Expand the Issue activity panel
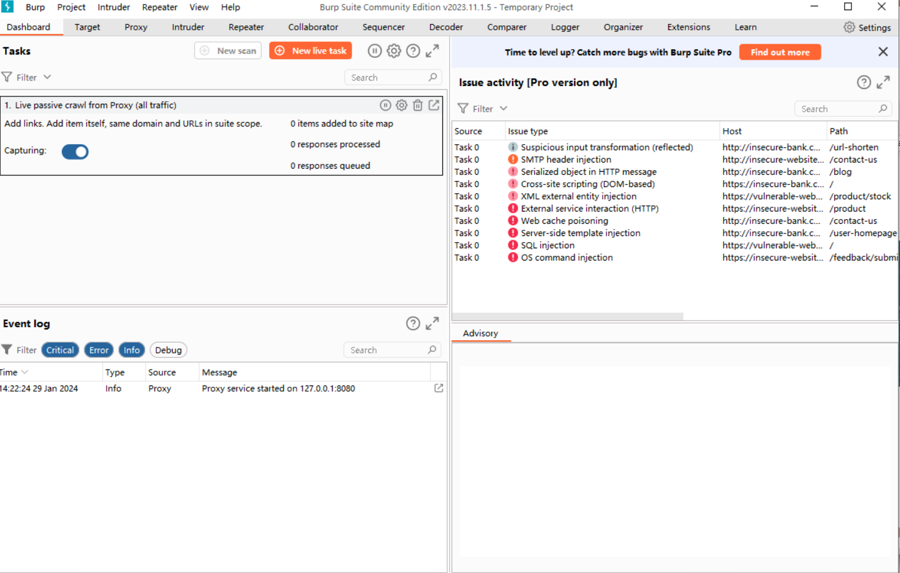Screen dimensions: 900x573 [x=883, y=83]
